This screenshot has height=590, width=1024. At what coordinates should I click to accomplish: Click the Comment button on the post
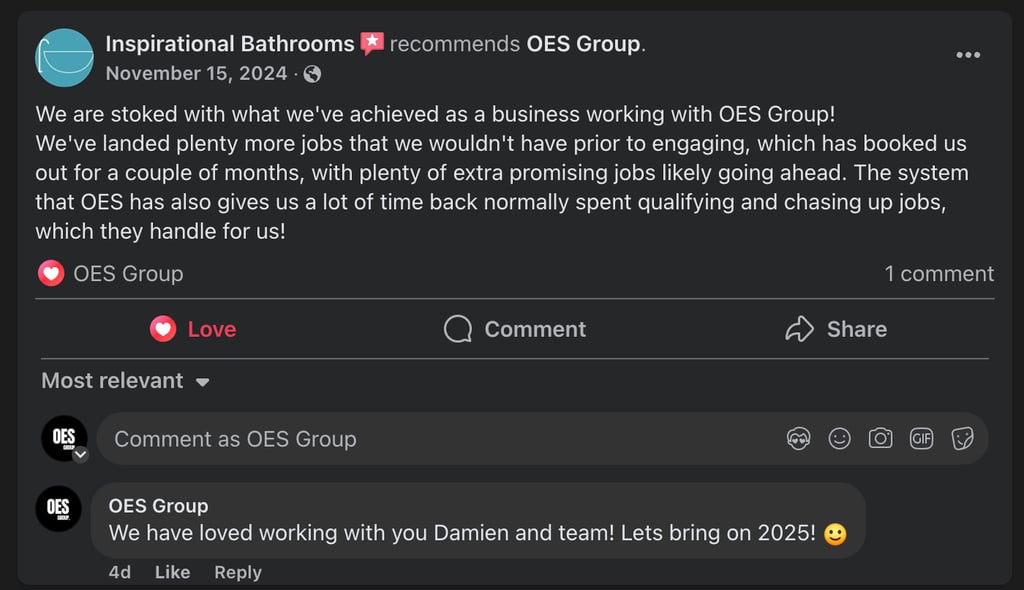pos(515,329)
